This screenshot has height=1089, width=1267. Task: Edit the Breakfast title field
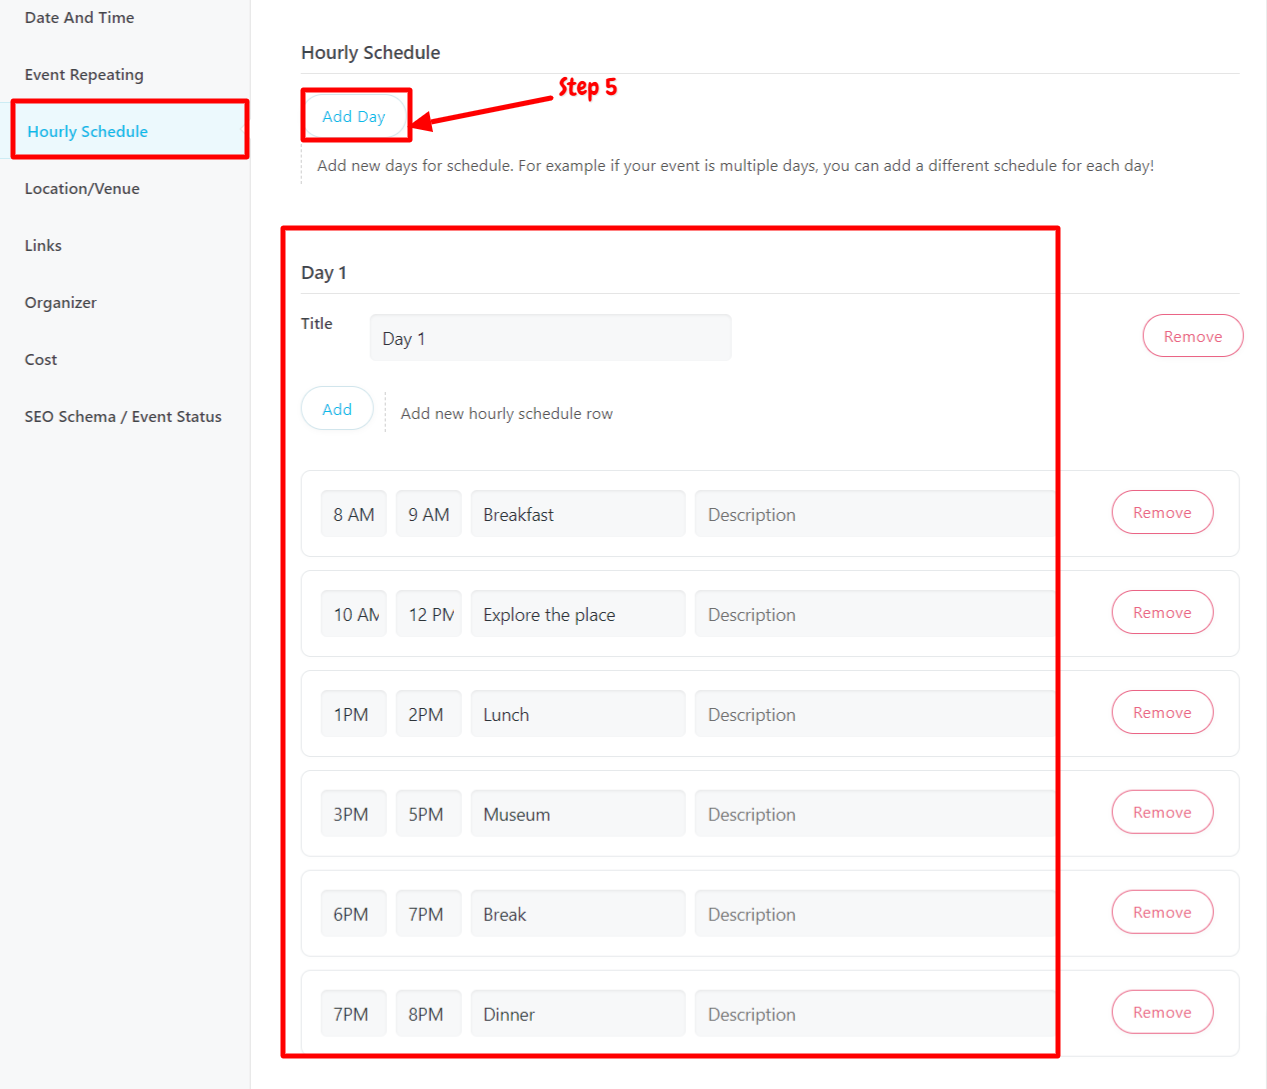click(578, 514)
